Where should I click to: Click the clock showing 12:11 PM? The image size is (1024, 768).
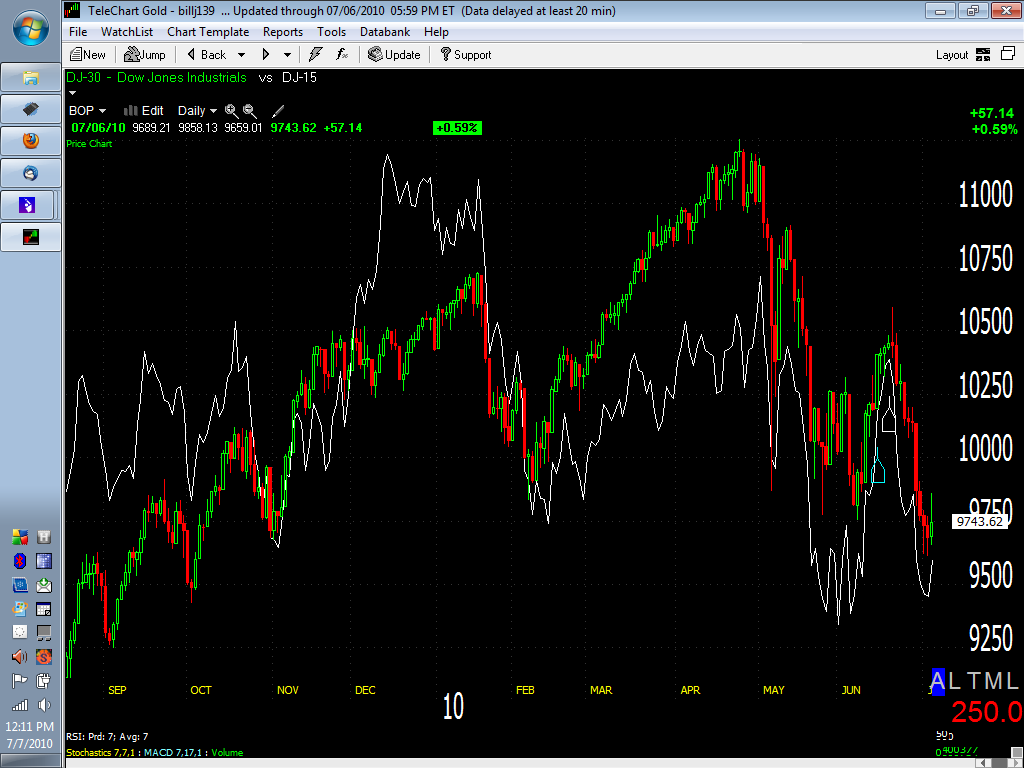30,726
